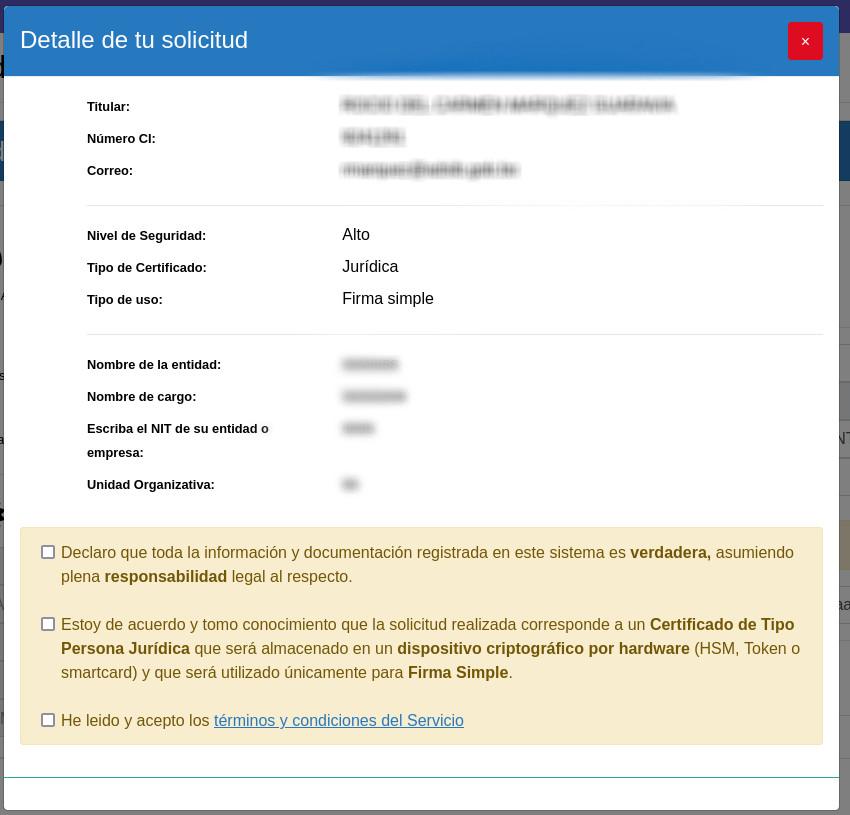
Task: Open the términos y condiciones del Servicio link
Action: pyautogui.click(x=338, y=720)
